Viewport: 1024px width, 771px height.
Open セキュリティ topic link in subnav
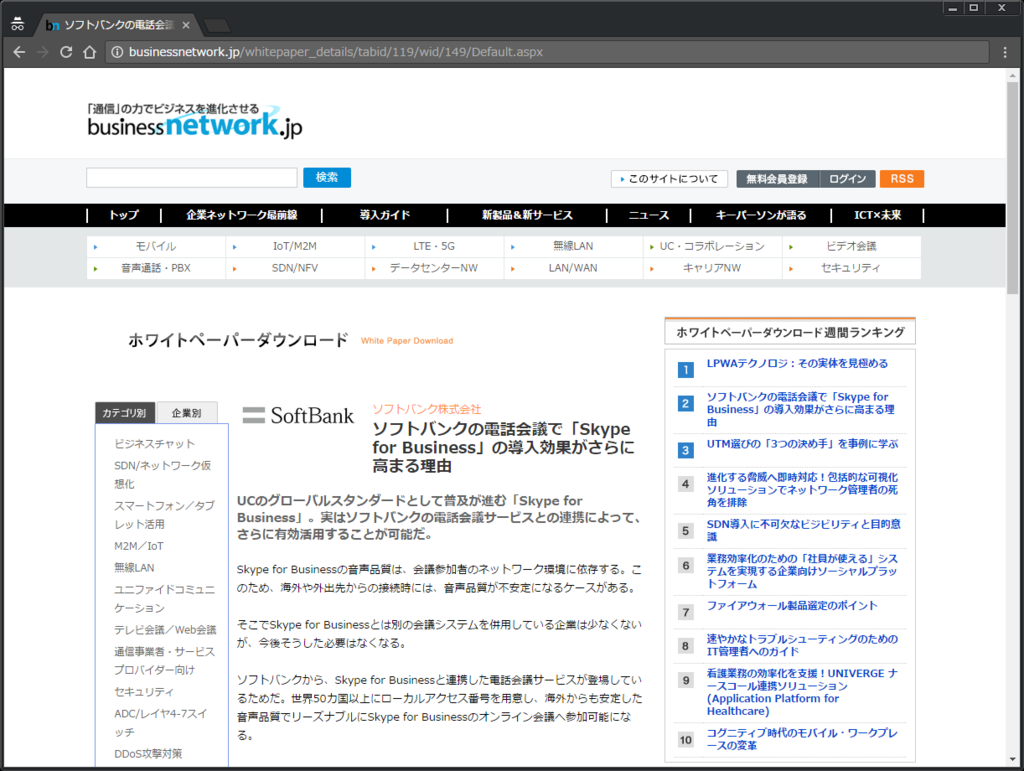coord(851,268)
